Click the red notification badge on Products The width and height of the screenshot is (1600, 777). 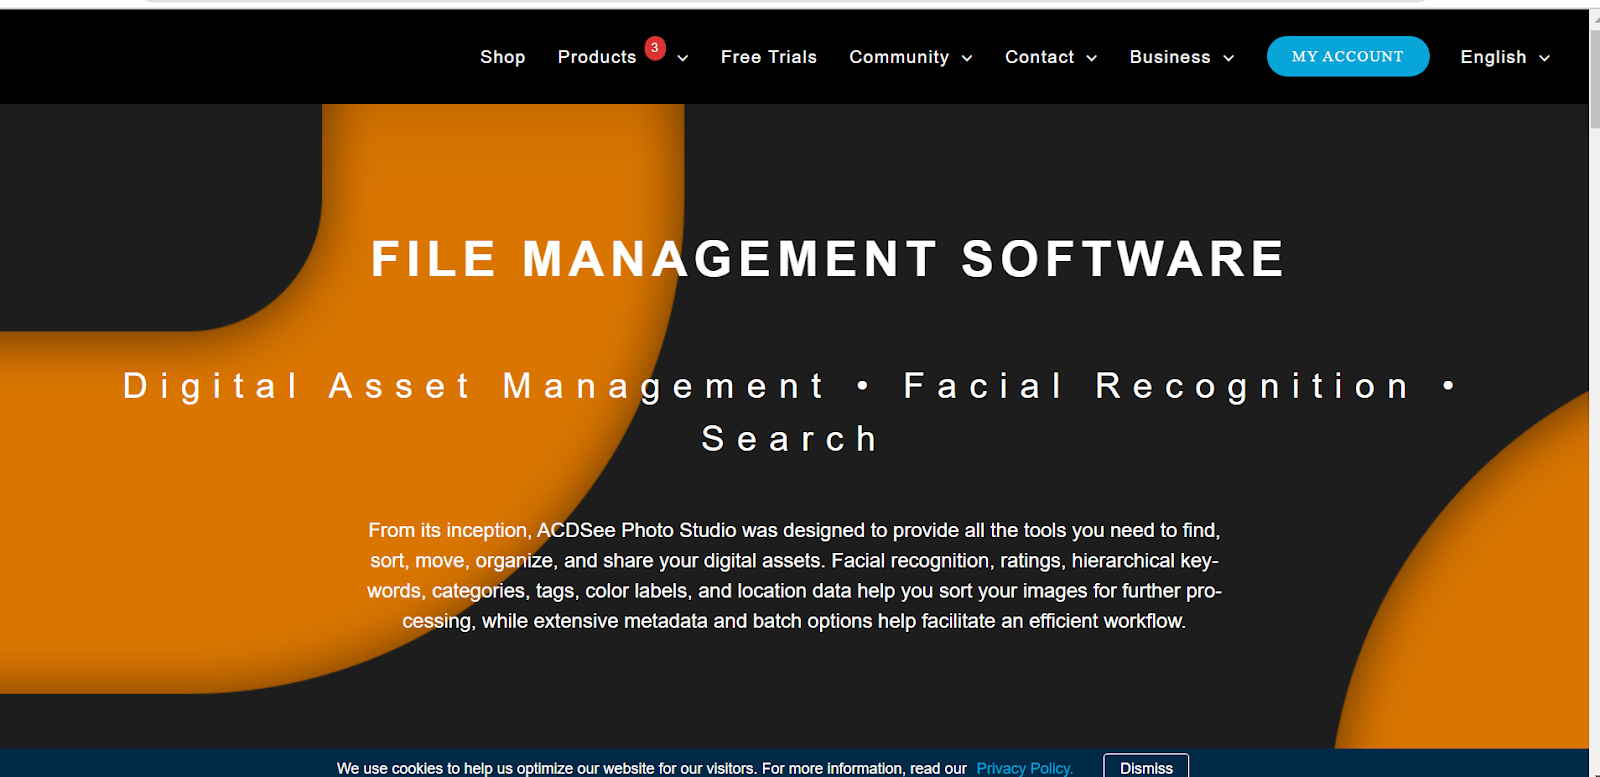pyautogui.click(x=655, y=48)
